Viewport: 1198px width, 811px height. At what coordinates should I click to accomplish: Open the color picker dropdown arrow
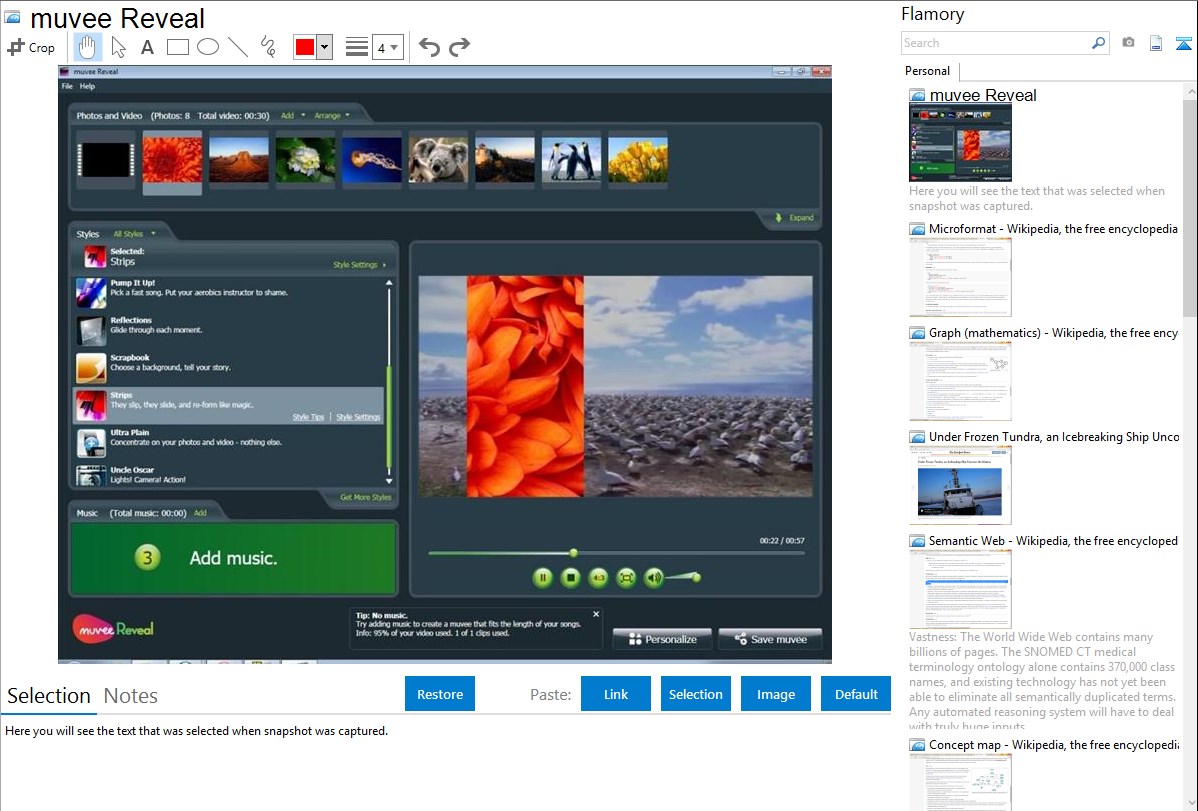coord(324,47)
